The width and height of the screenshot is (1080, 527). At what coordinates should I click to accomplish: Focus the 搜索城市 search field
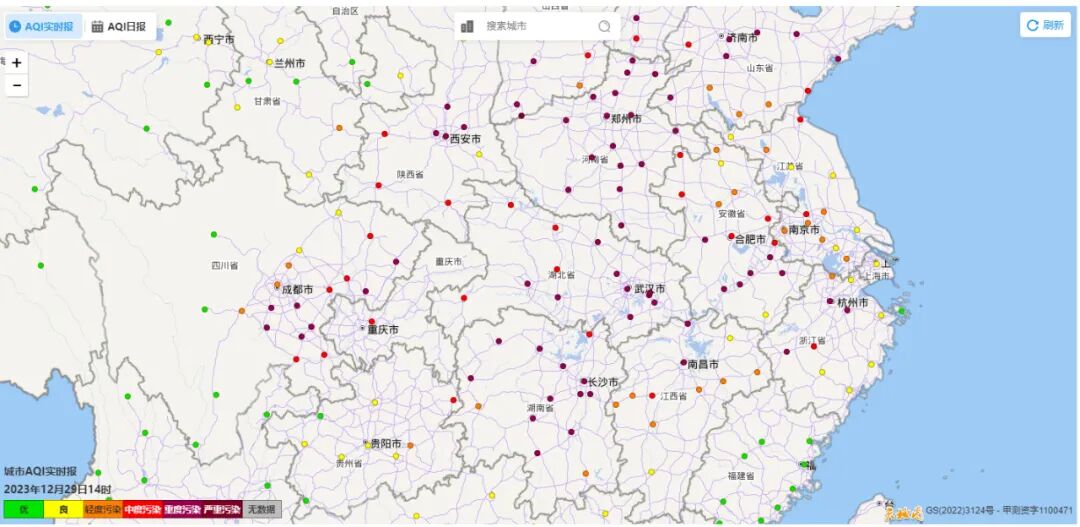click(536, 26)
